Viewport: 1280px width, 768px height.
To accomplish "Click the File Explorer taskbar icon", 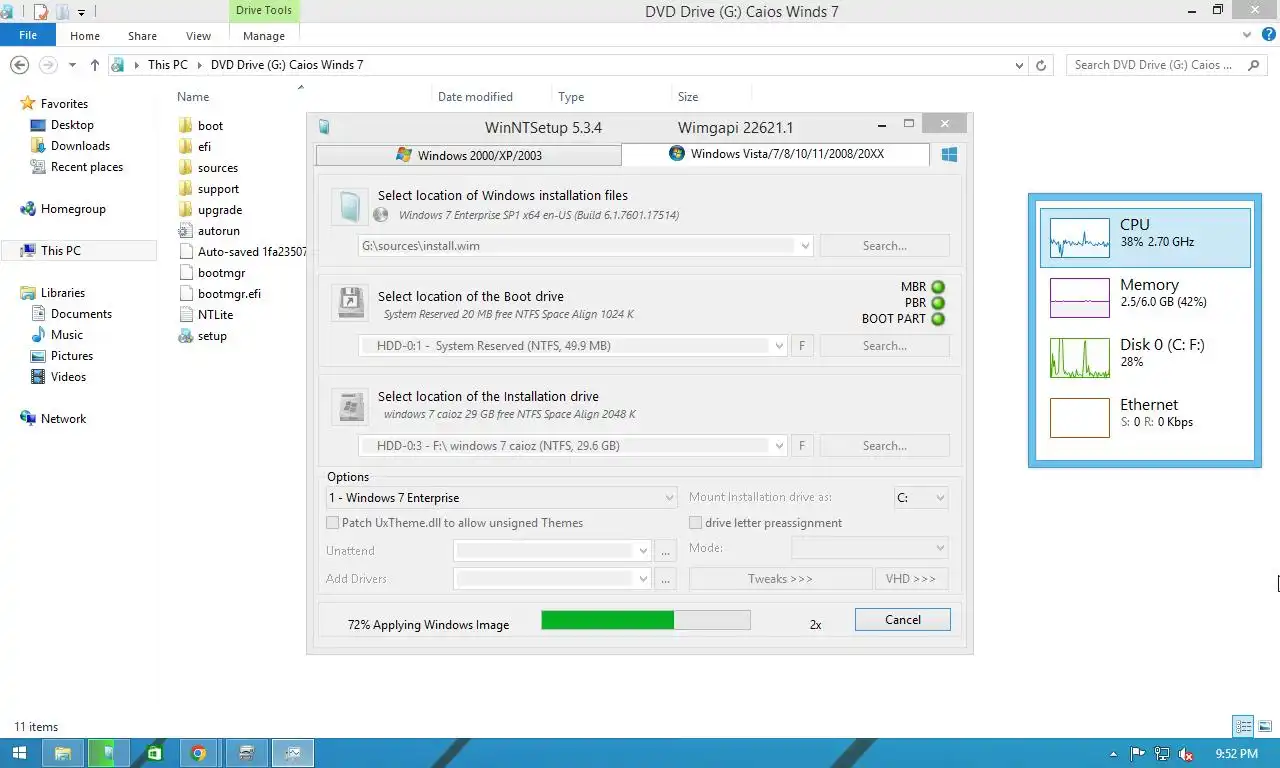I will click(x=62, y=753).
